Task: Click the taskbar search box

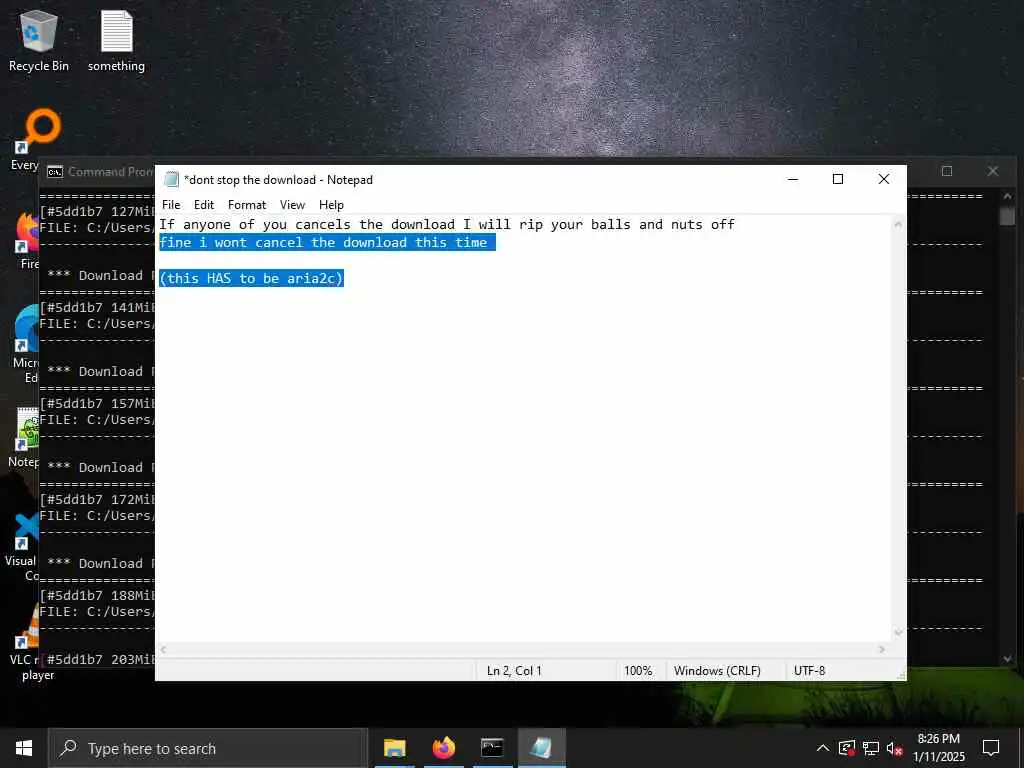Action: [x=208, y=748]
